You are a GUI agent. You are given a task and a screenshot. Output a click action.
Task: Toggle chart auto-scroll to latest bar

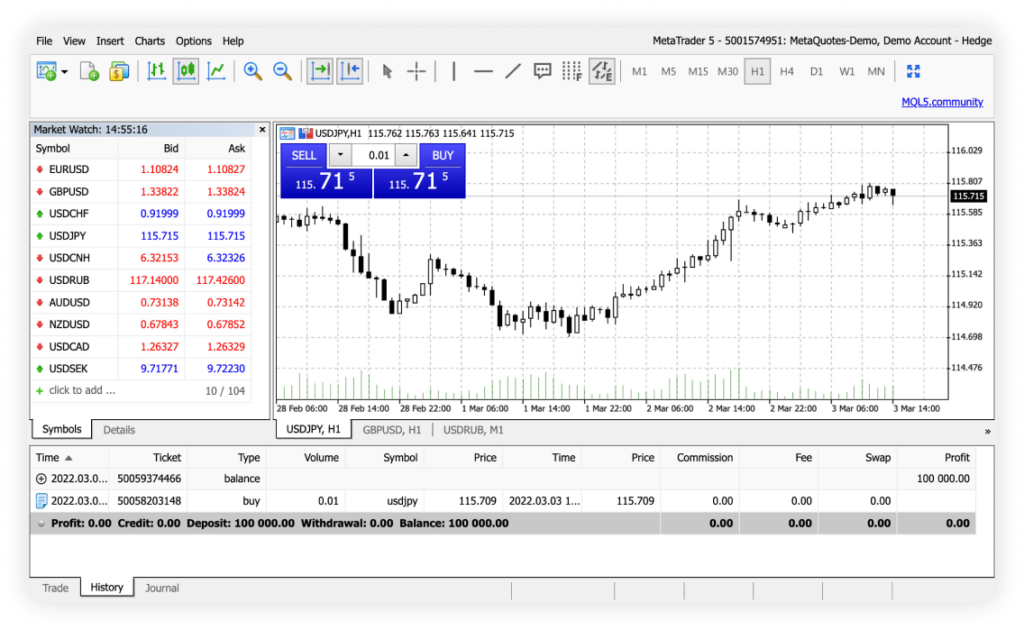coord(320,71)
